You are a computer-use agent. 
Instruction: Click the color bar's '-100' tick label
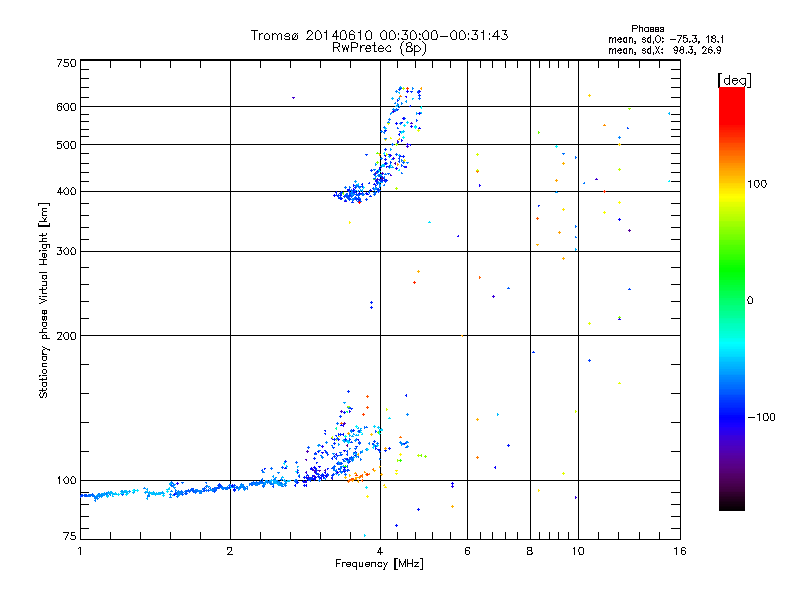pos(761,417)
